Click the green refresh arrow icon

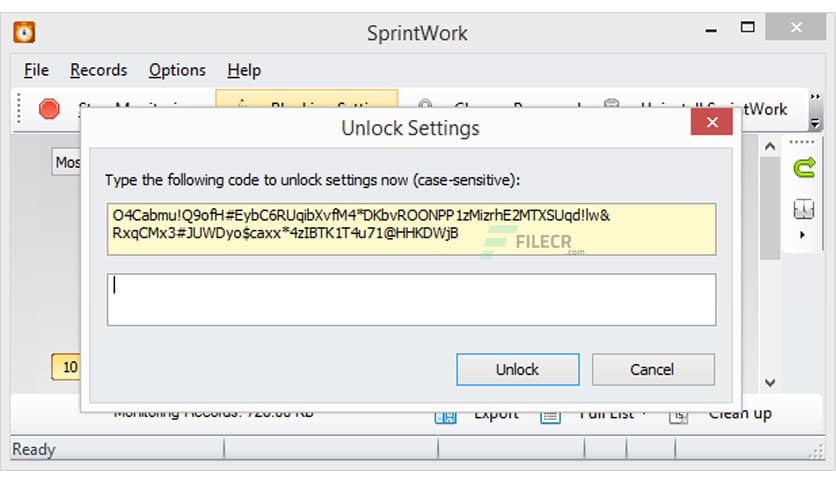[804, 167]
